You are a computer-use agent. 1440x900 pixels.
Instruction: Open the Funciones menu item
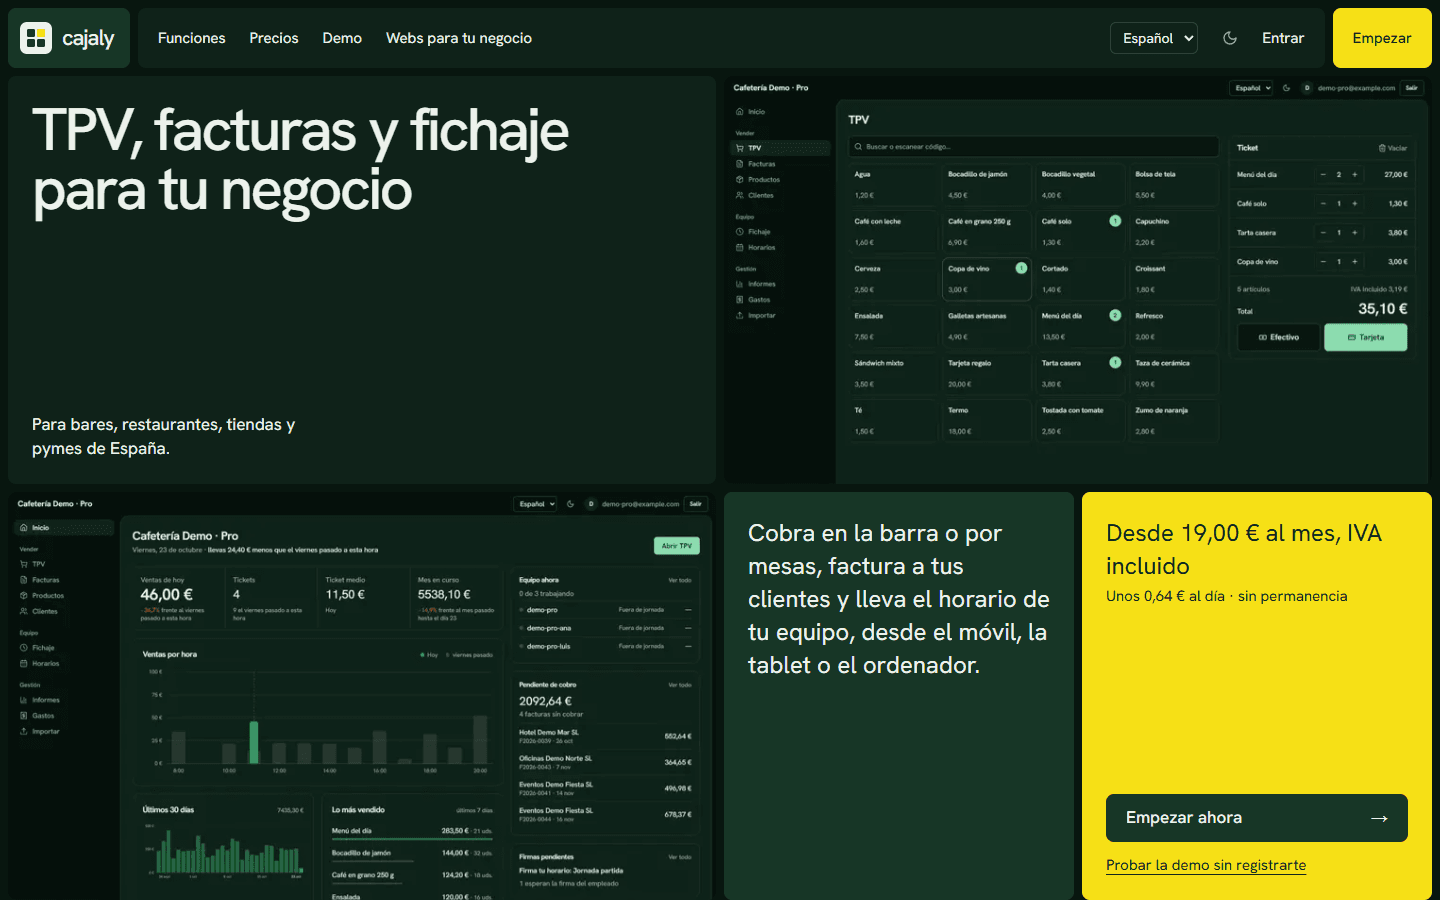[192, 38]
